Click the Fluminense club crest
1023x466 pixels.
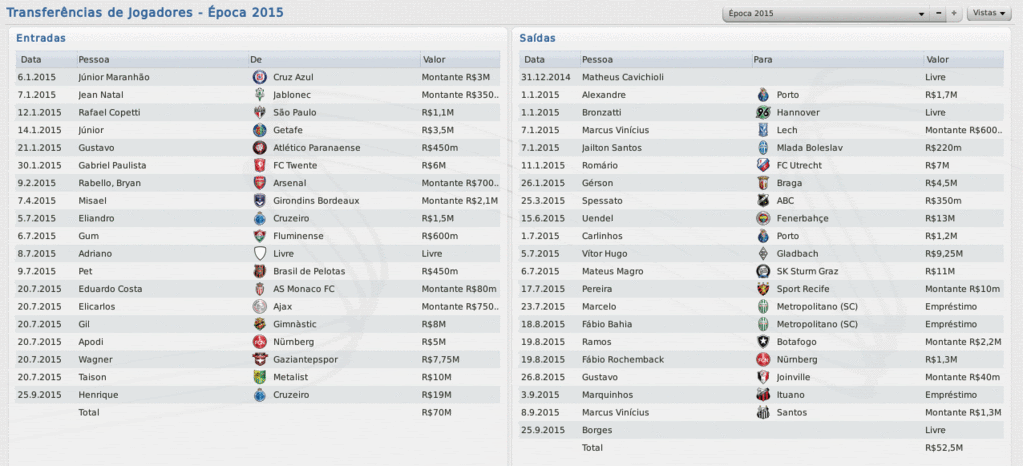260,236
